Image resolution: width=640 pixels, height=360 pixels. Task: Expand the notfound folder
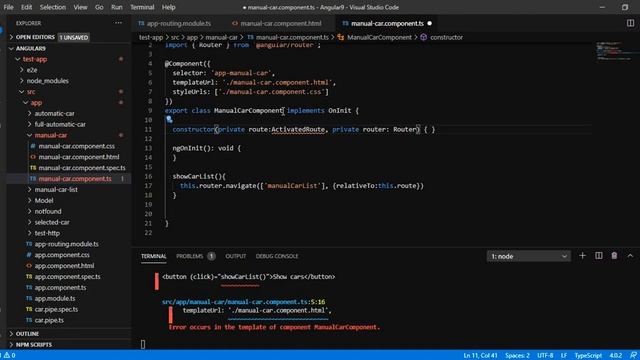[48, 211]
